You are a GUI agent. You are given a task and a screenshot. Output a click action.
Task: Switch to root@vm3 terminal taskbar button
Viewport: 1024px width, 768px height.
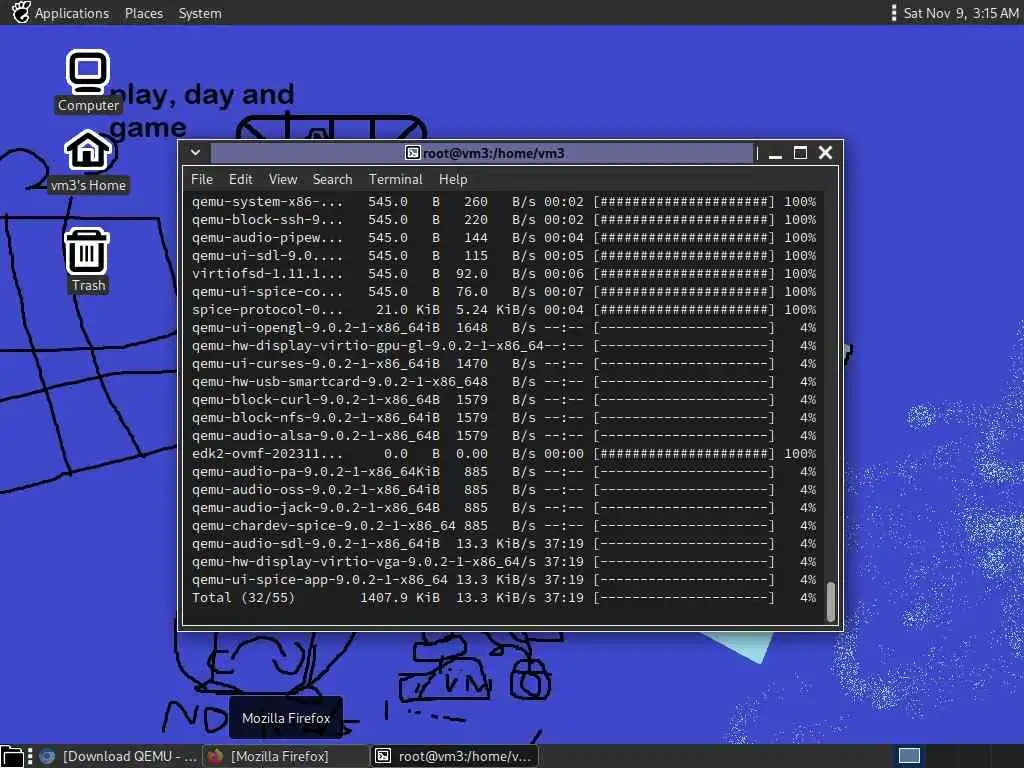pyautogui.click(x=455, y=756)
